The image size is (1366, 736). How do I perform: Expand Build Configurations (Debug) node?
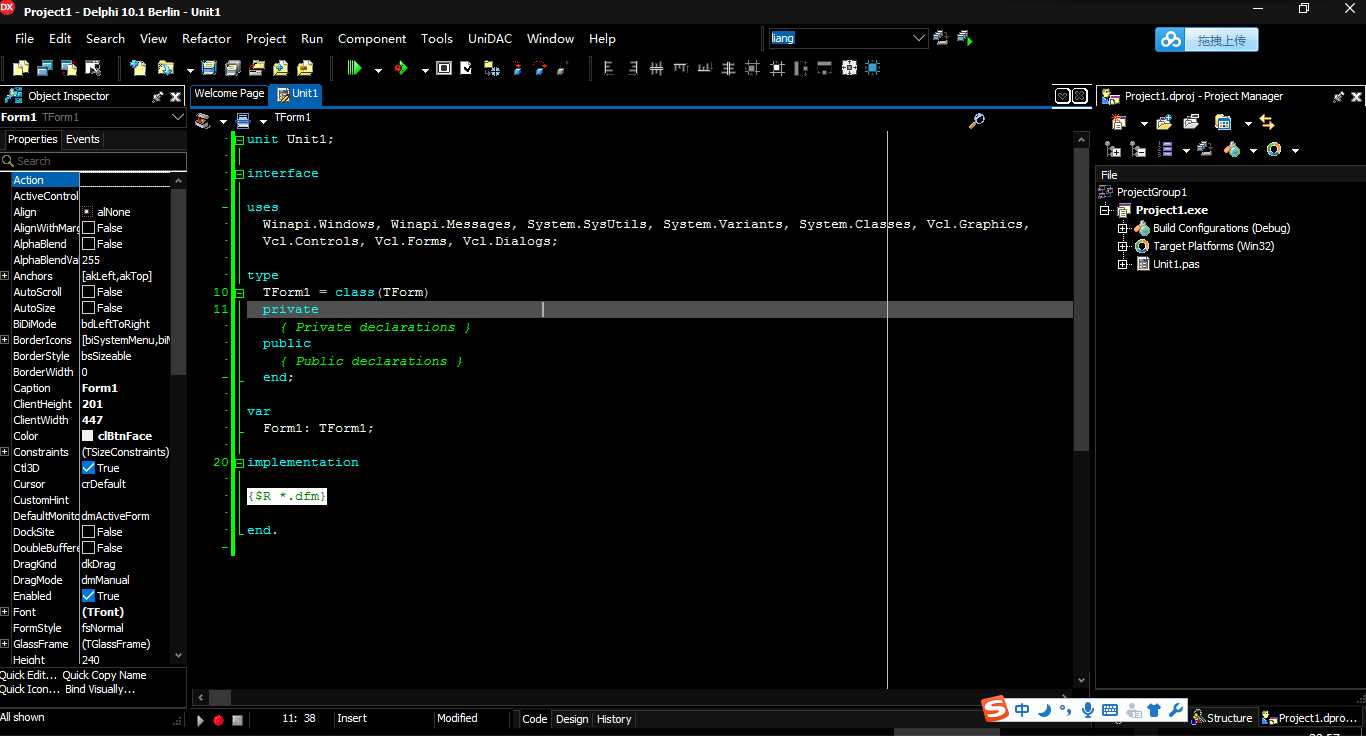1123,228
